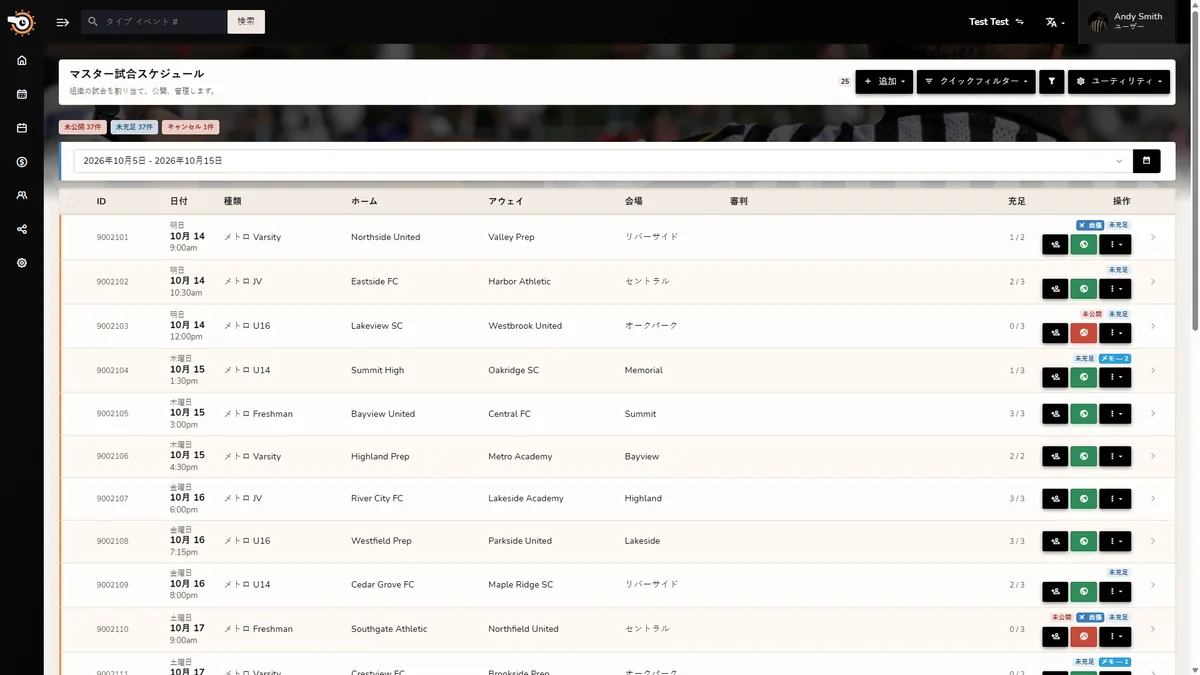Assign official to game 9002101

coord(1055,244)
